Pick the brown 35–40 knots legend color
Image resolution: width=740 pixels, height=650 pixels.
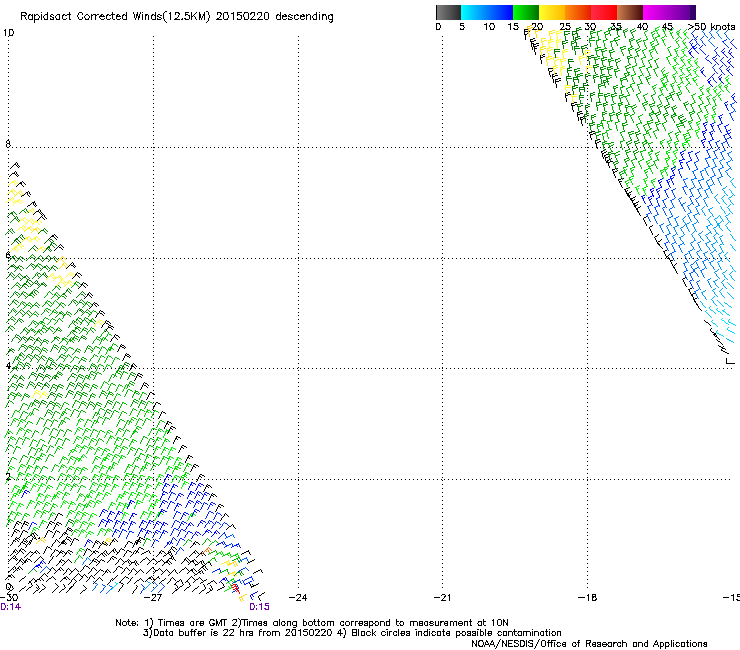pyautogui.click(x=630, y=12)
